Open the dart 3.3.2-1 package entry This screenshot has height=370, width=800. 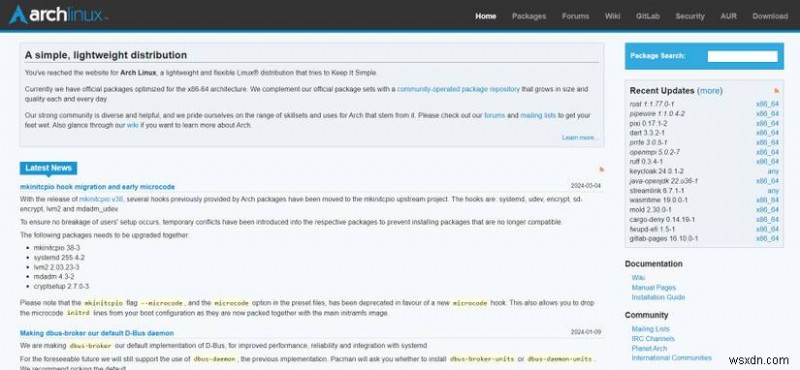647,133
